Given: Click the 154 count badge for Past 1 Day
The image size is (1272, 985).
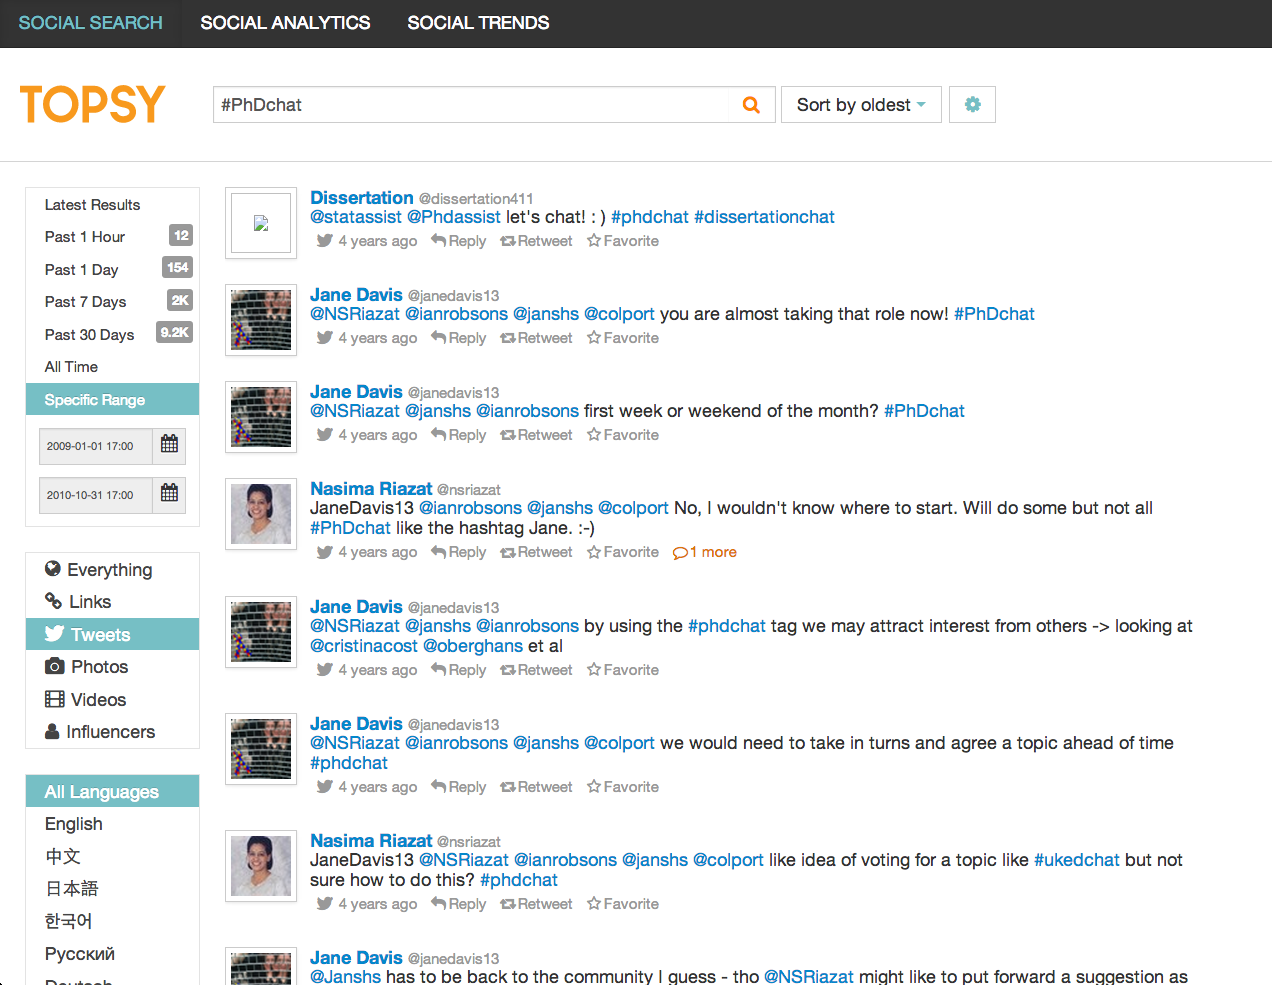Looking at the screenshot, I should pos(177,267).
